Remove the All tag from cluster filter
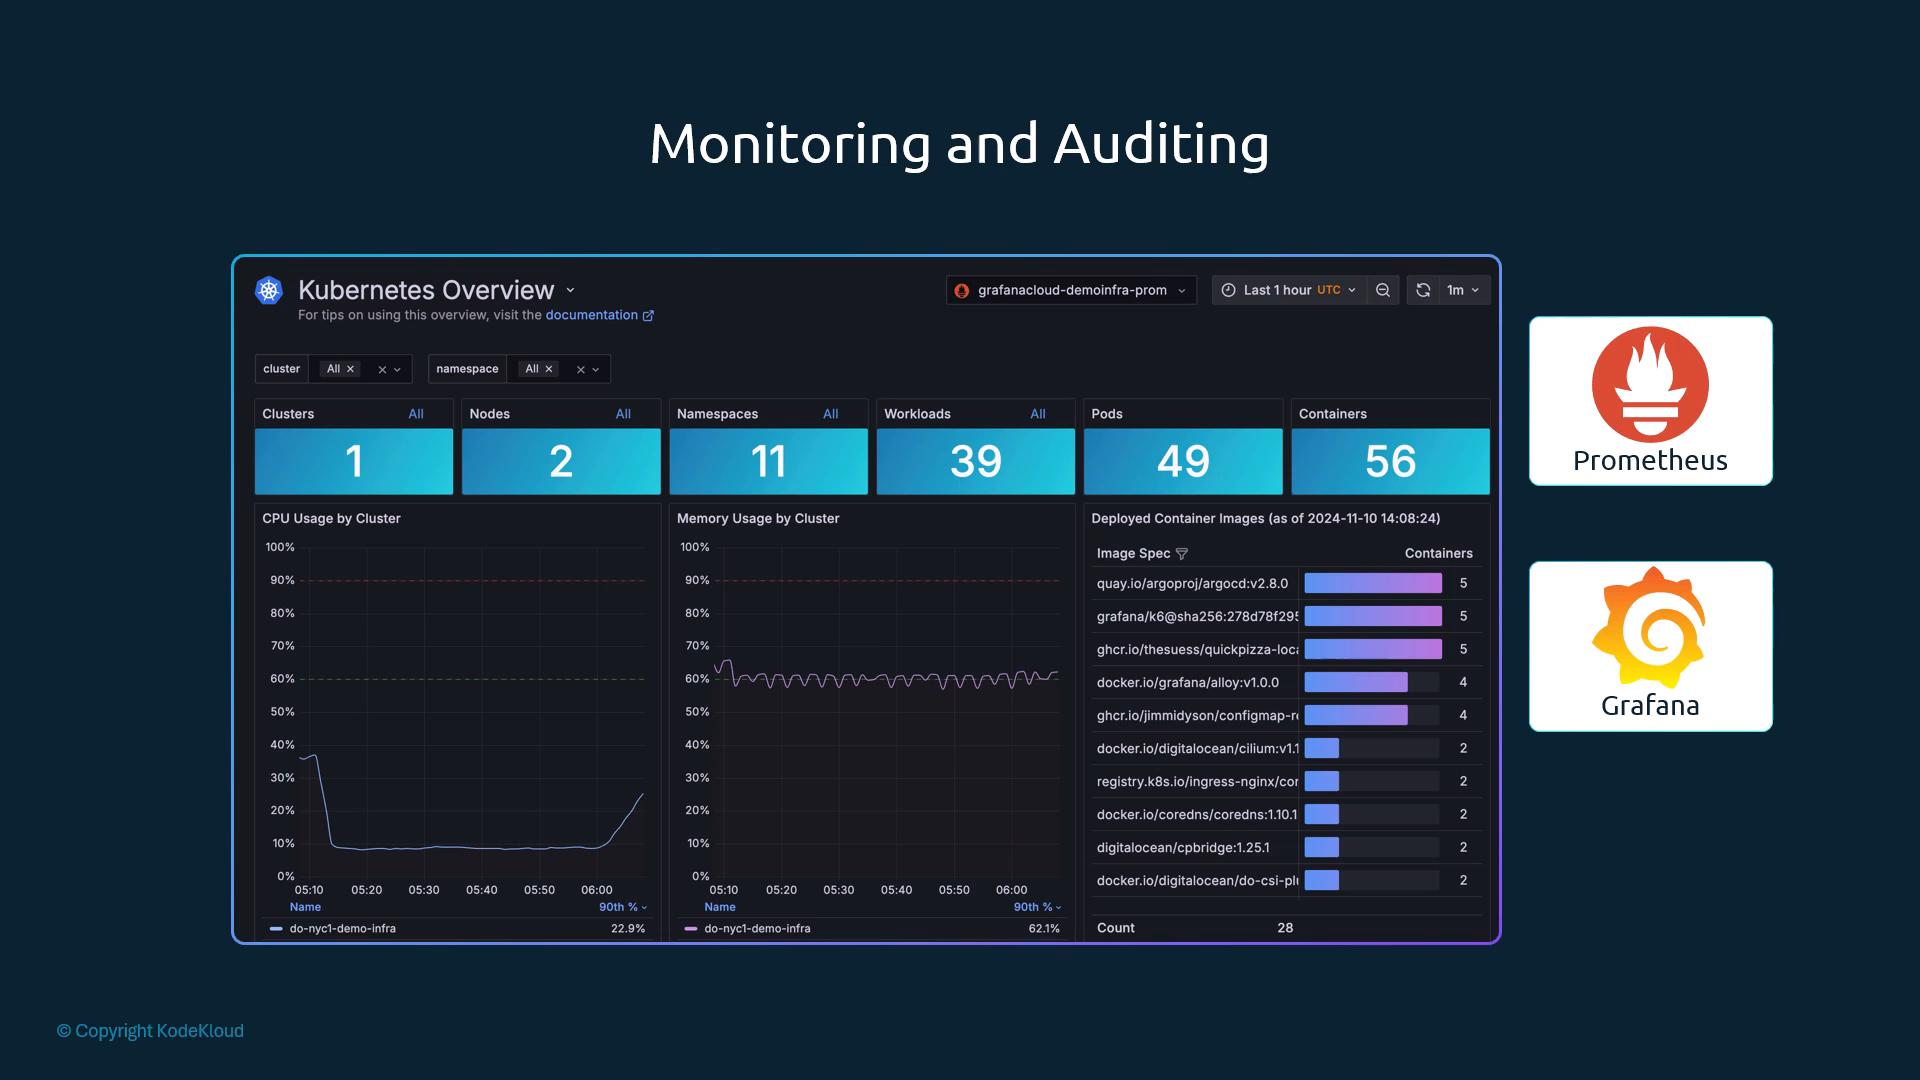The image size is (1920, 1080). (x=350, y=369)
